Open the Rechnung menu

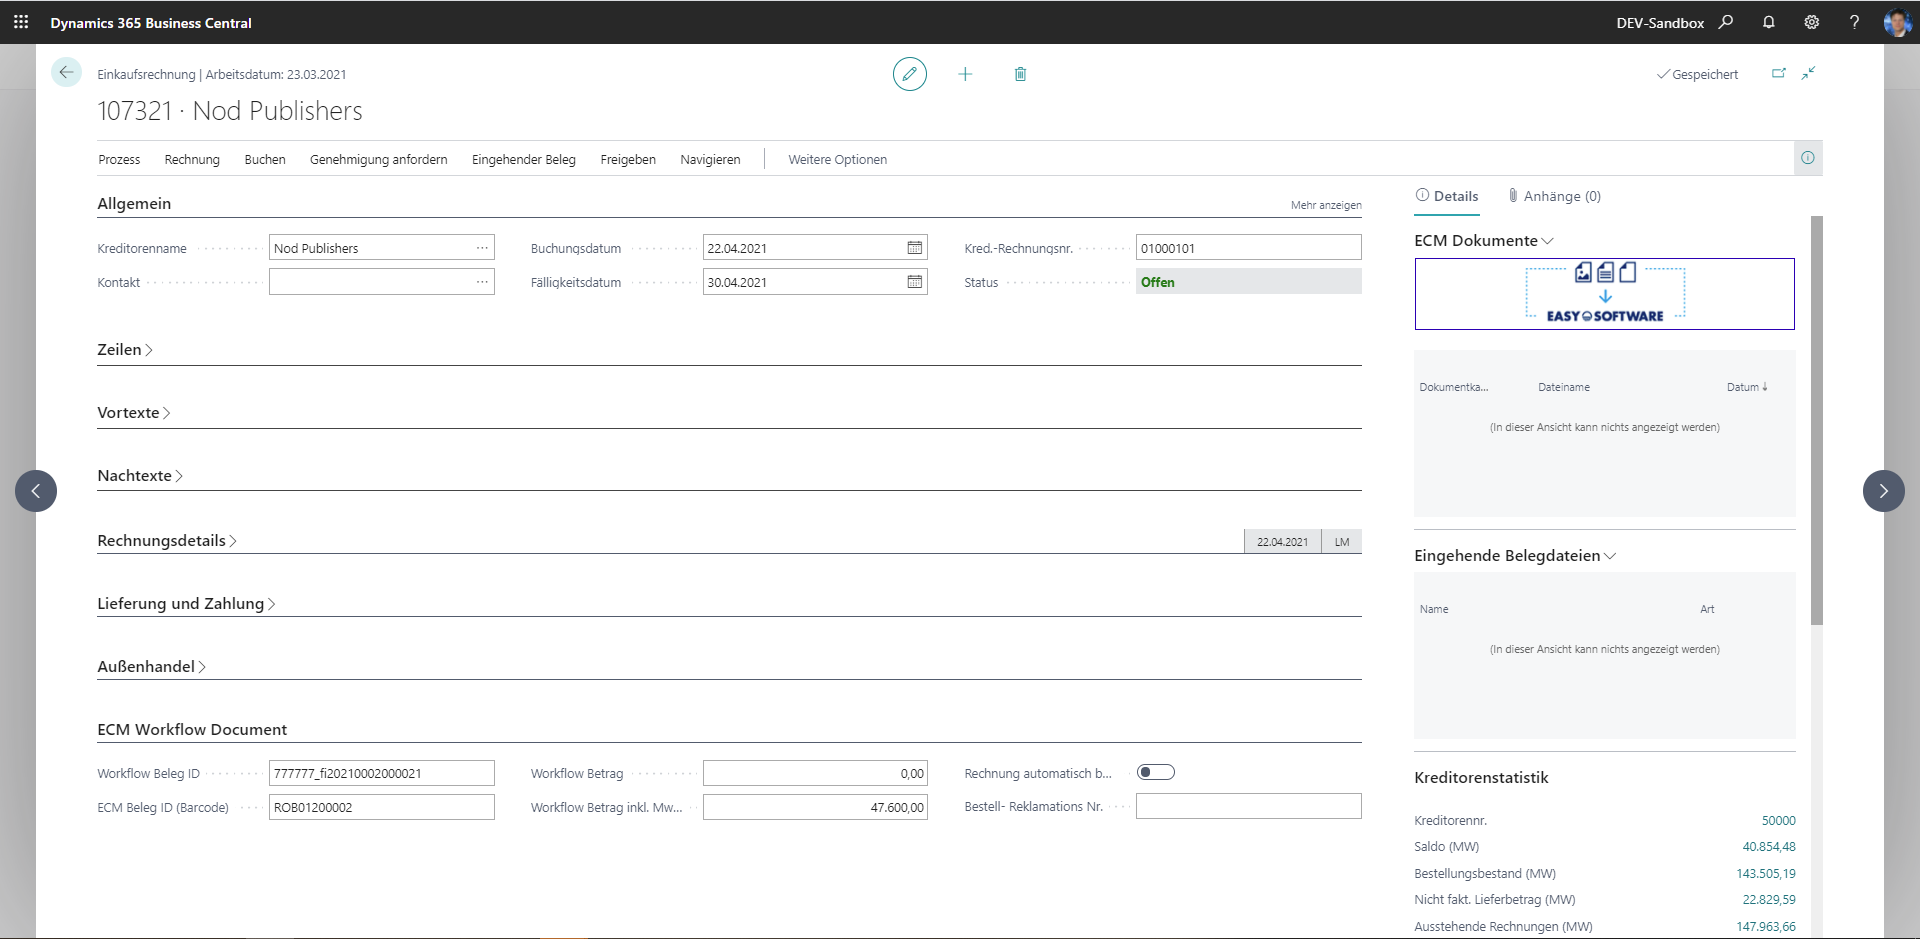(x=192, y=160)
